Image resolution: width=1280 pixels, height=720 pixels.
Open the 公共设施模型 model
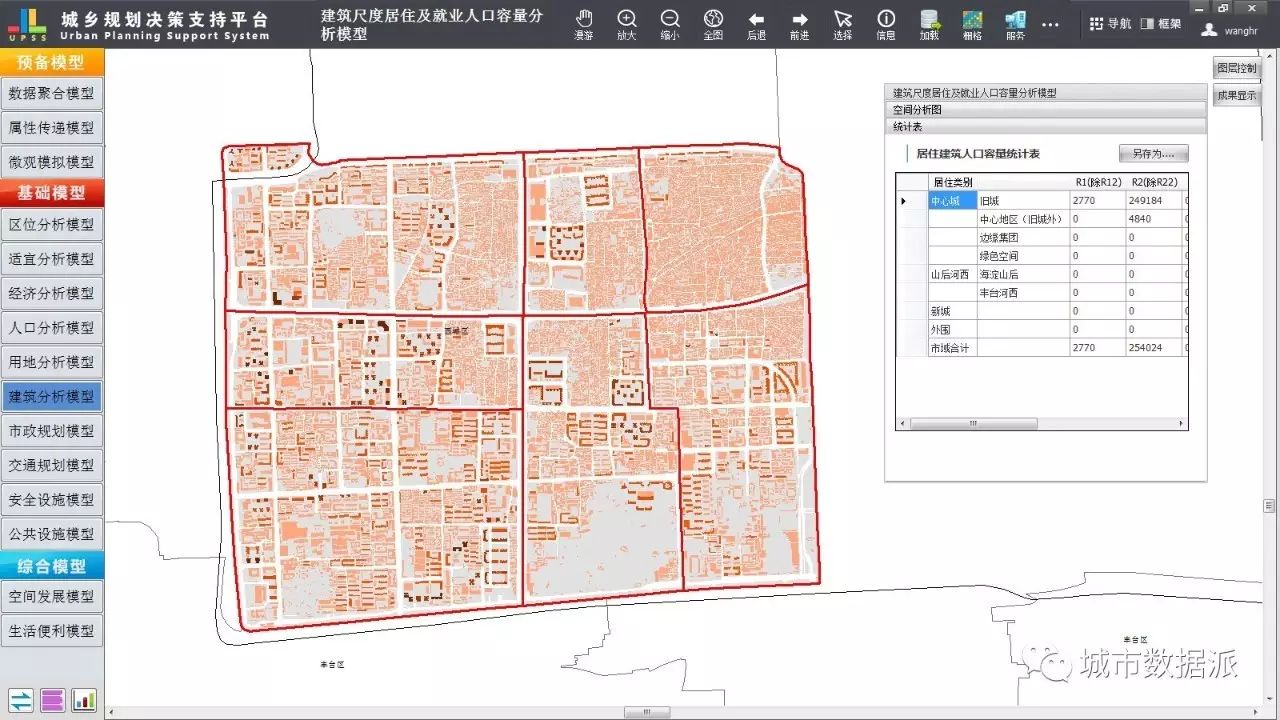pos(52,534)
